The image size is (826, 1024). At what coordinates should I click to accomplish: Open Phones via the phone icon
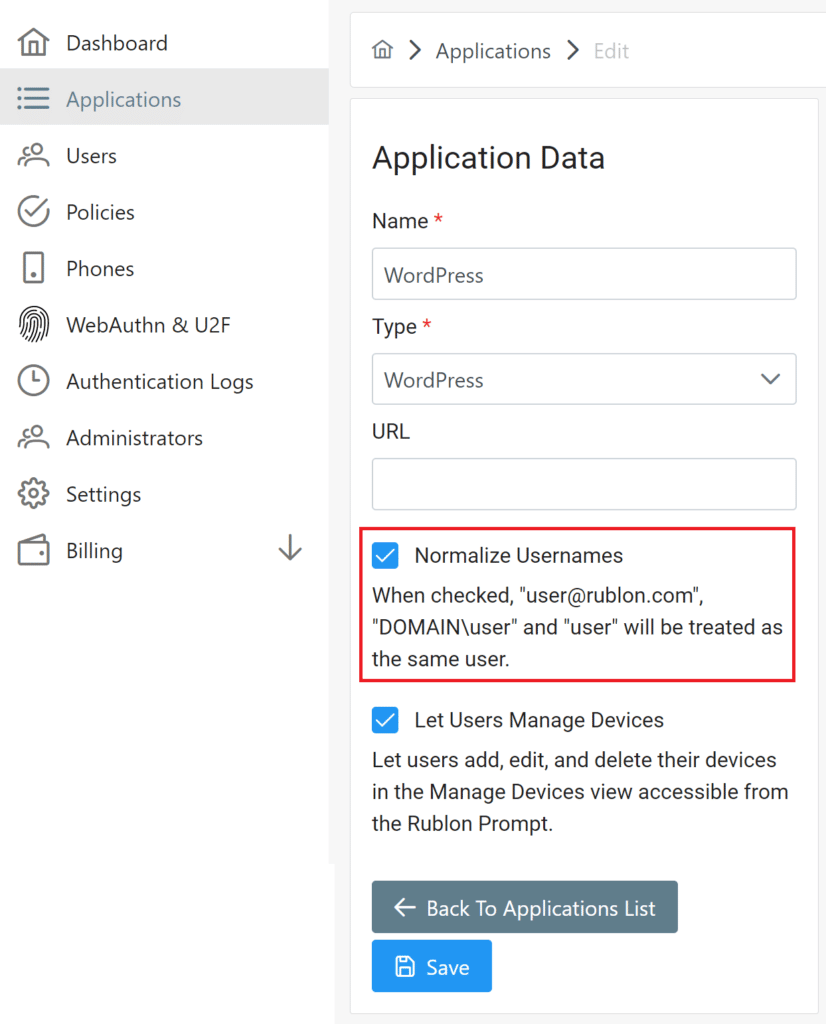(x=33, y=268)
